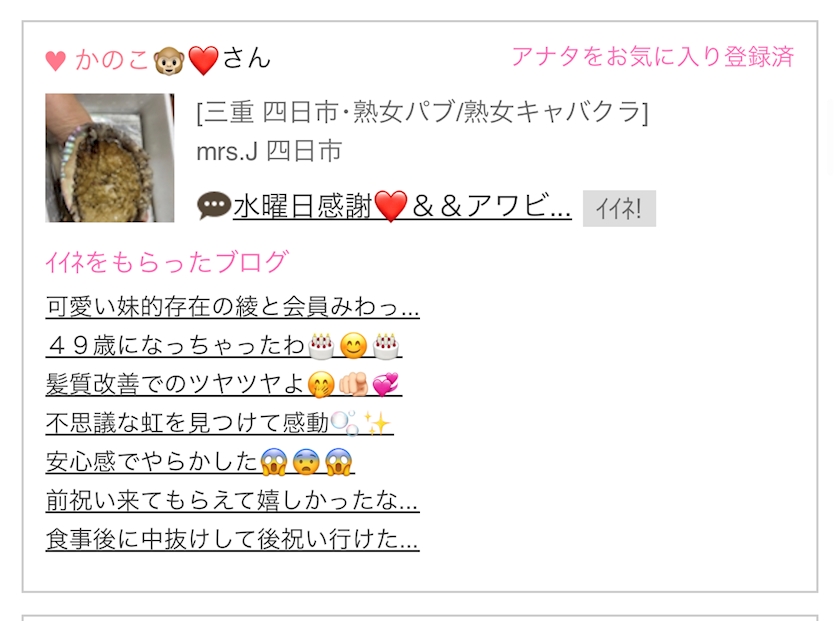
Task: Click the sparkling hearts emoji in the hair post
Action: coord(386,384)
